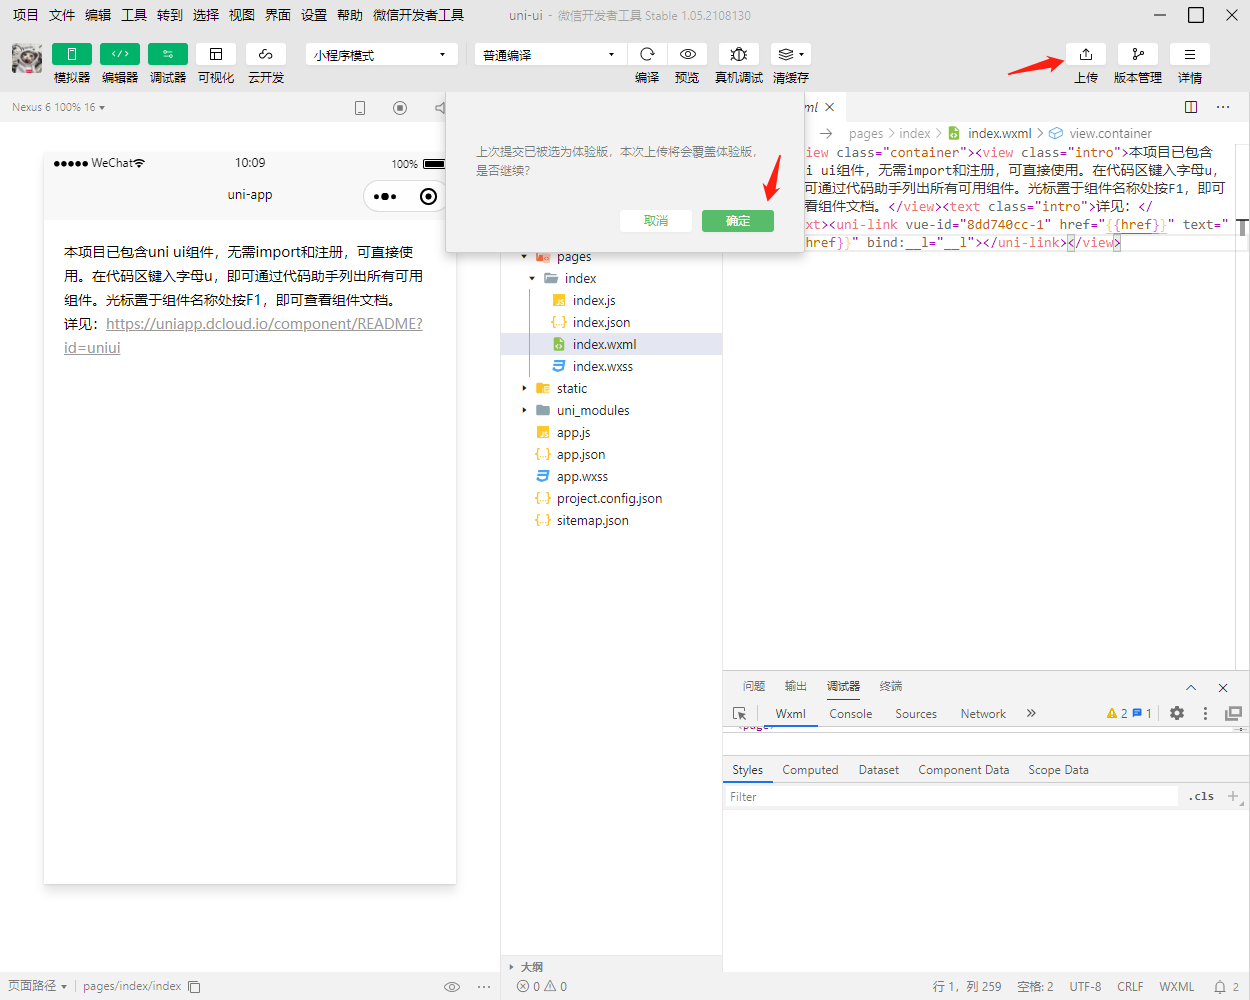Cancel the upload dialog with 取消
Viewport: 1250px width, 1000px height.
656,221
